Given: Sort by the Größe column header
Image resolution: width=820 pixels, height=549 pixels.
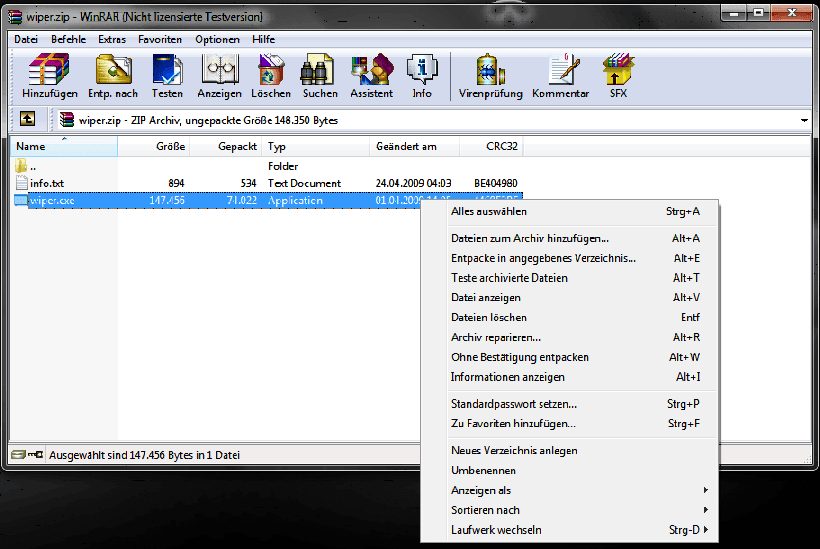Looking at the screenshot, I should [x=153, y=146].
